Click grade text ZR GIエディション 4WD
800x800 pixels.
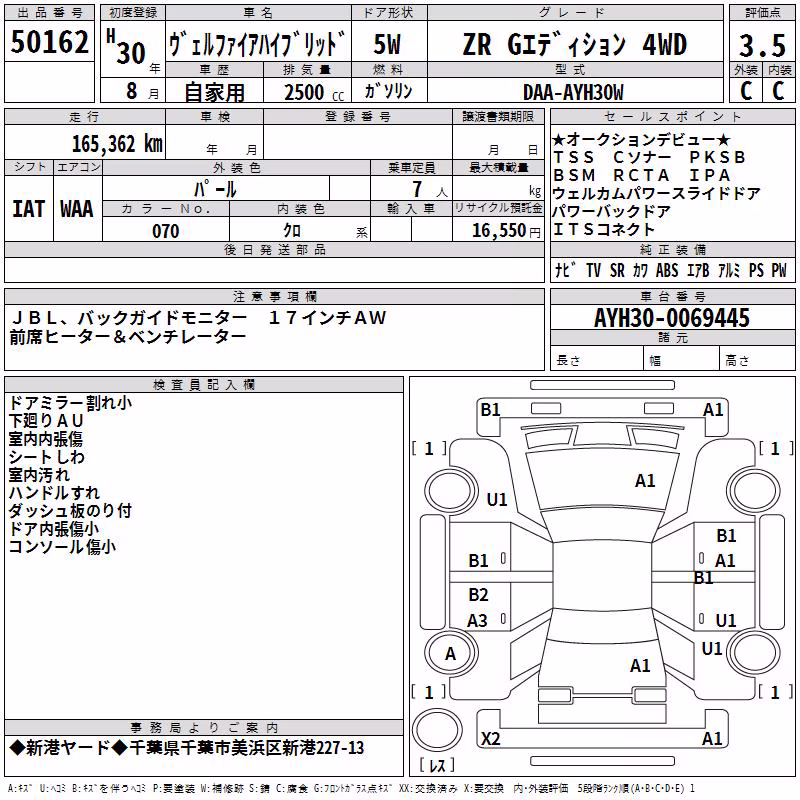point(574,44)
